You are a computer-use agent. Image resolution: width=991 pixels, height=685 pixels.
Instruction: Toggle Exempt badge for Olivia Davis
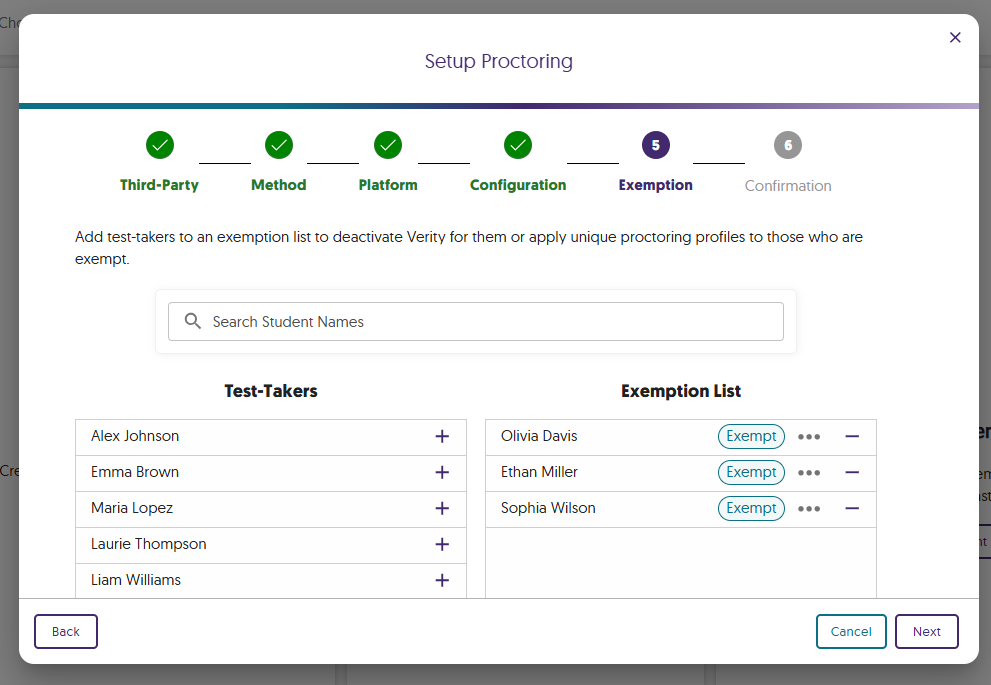[x=751, y=437]
